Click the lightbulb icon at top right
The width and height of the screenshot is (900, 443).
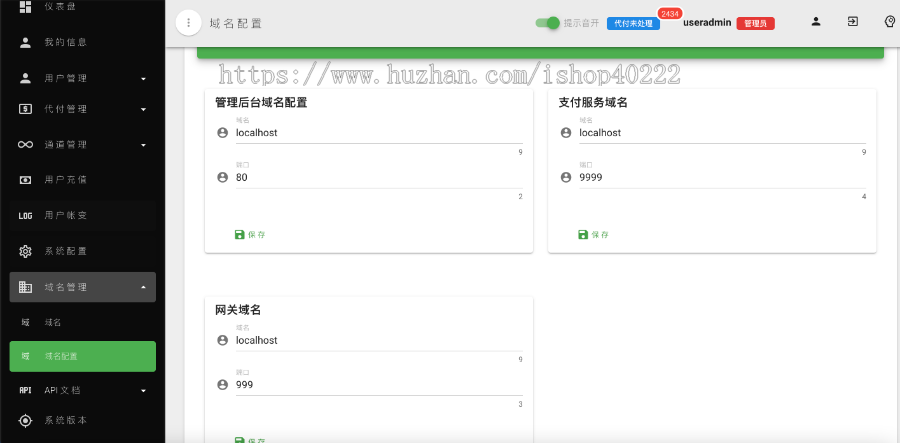pos(889,22)
